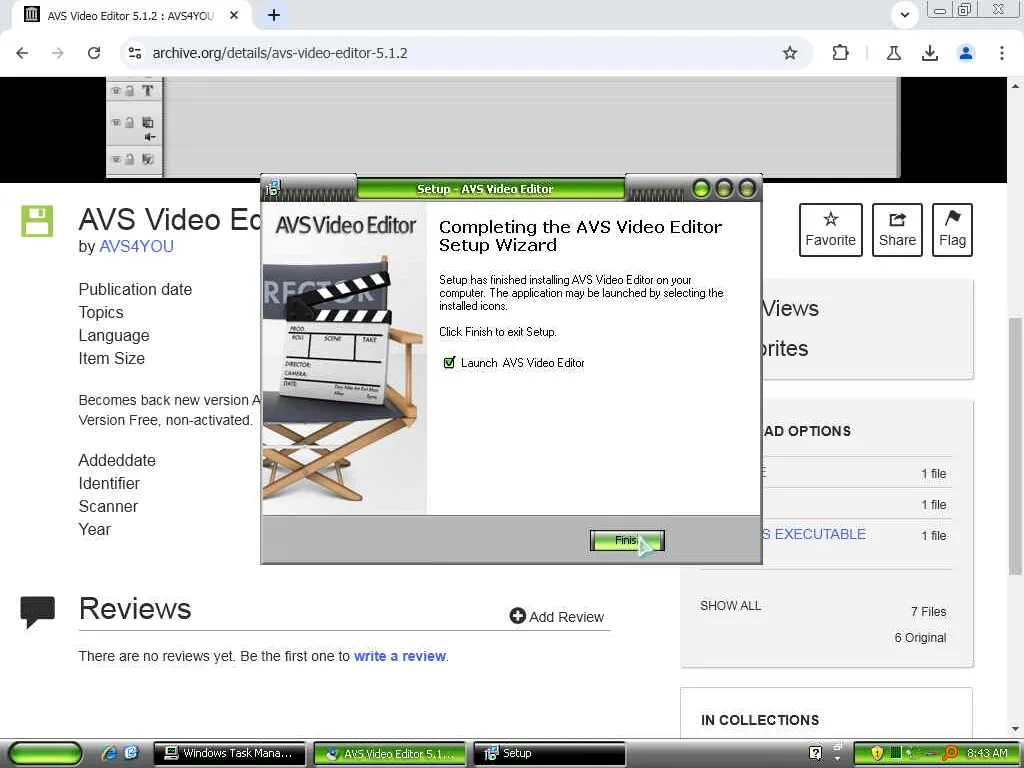The height and width of the screenshot is (768, 1024).
Task: Toggle Launch AVS Video Editor checkbox
Action: click(449, 362)
